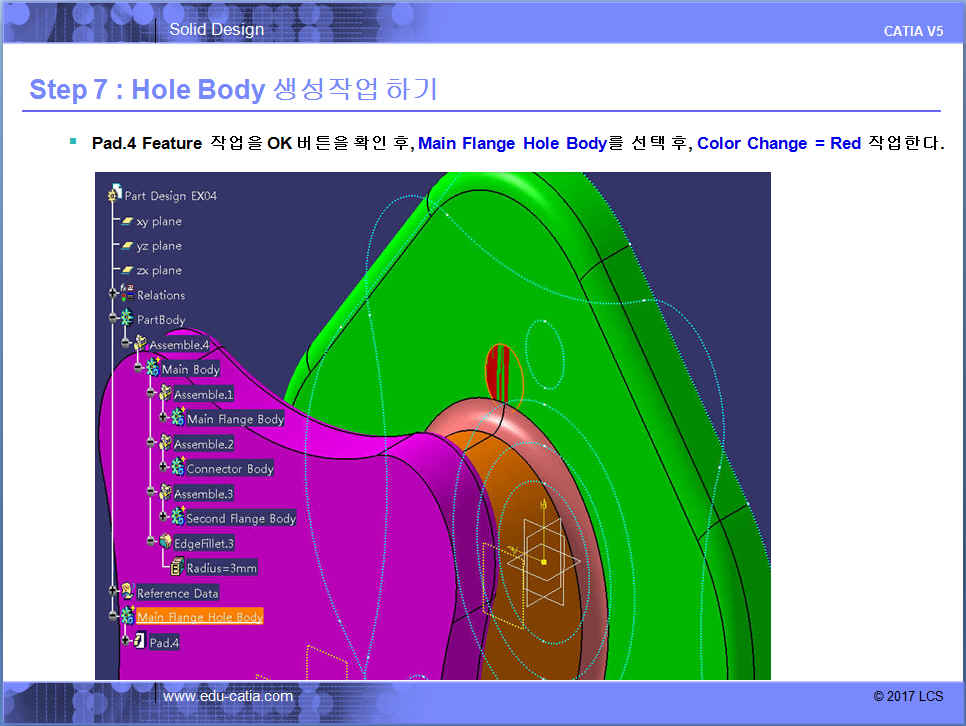Click the Reference Data body icon

[x=127, y=592]
